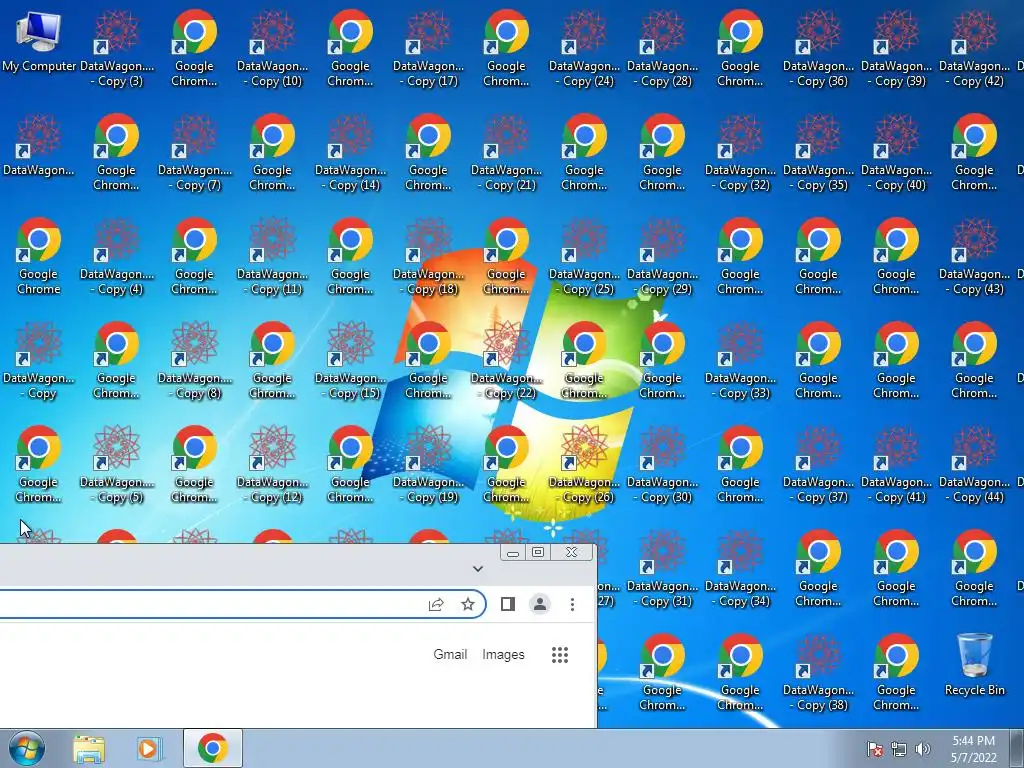Open the Windows Start menu

[26, 748]
